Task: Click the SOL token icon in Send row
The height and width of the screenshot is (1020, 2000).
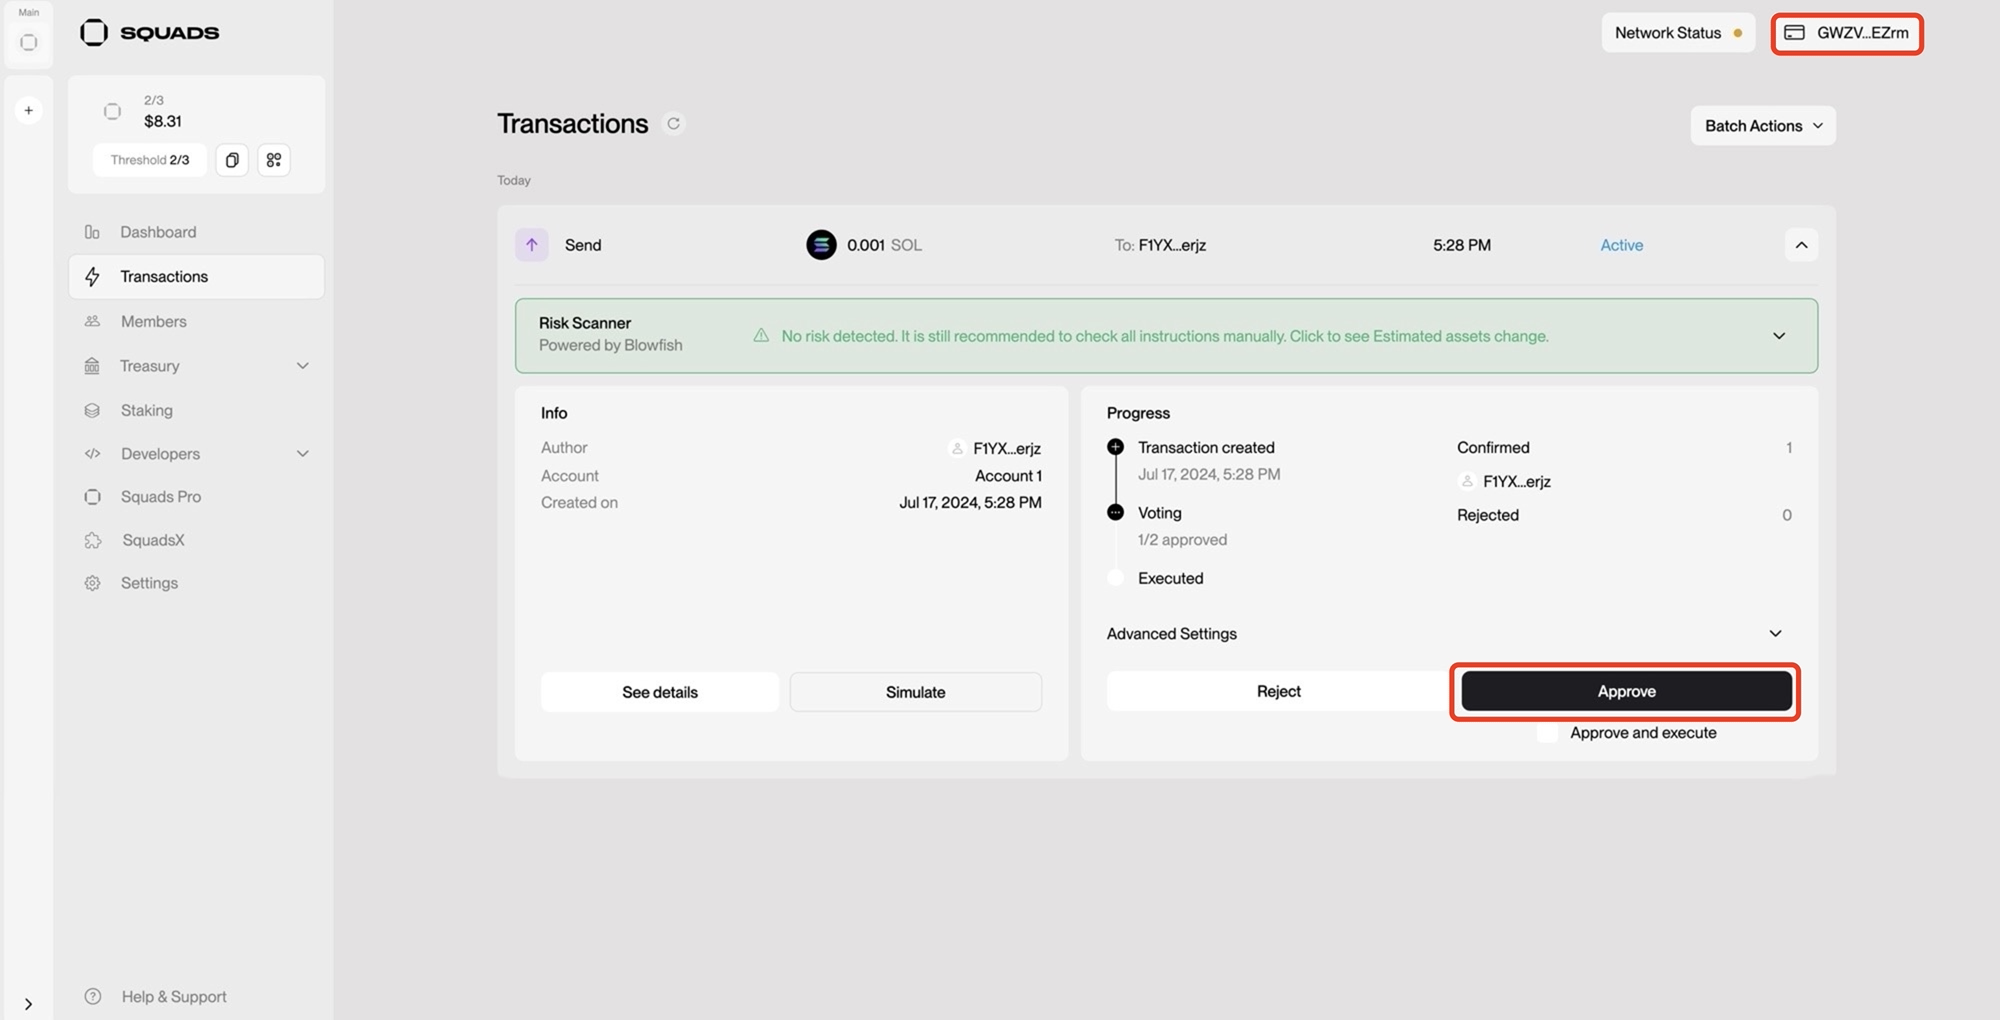Action: click(x=821, y=245)
